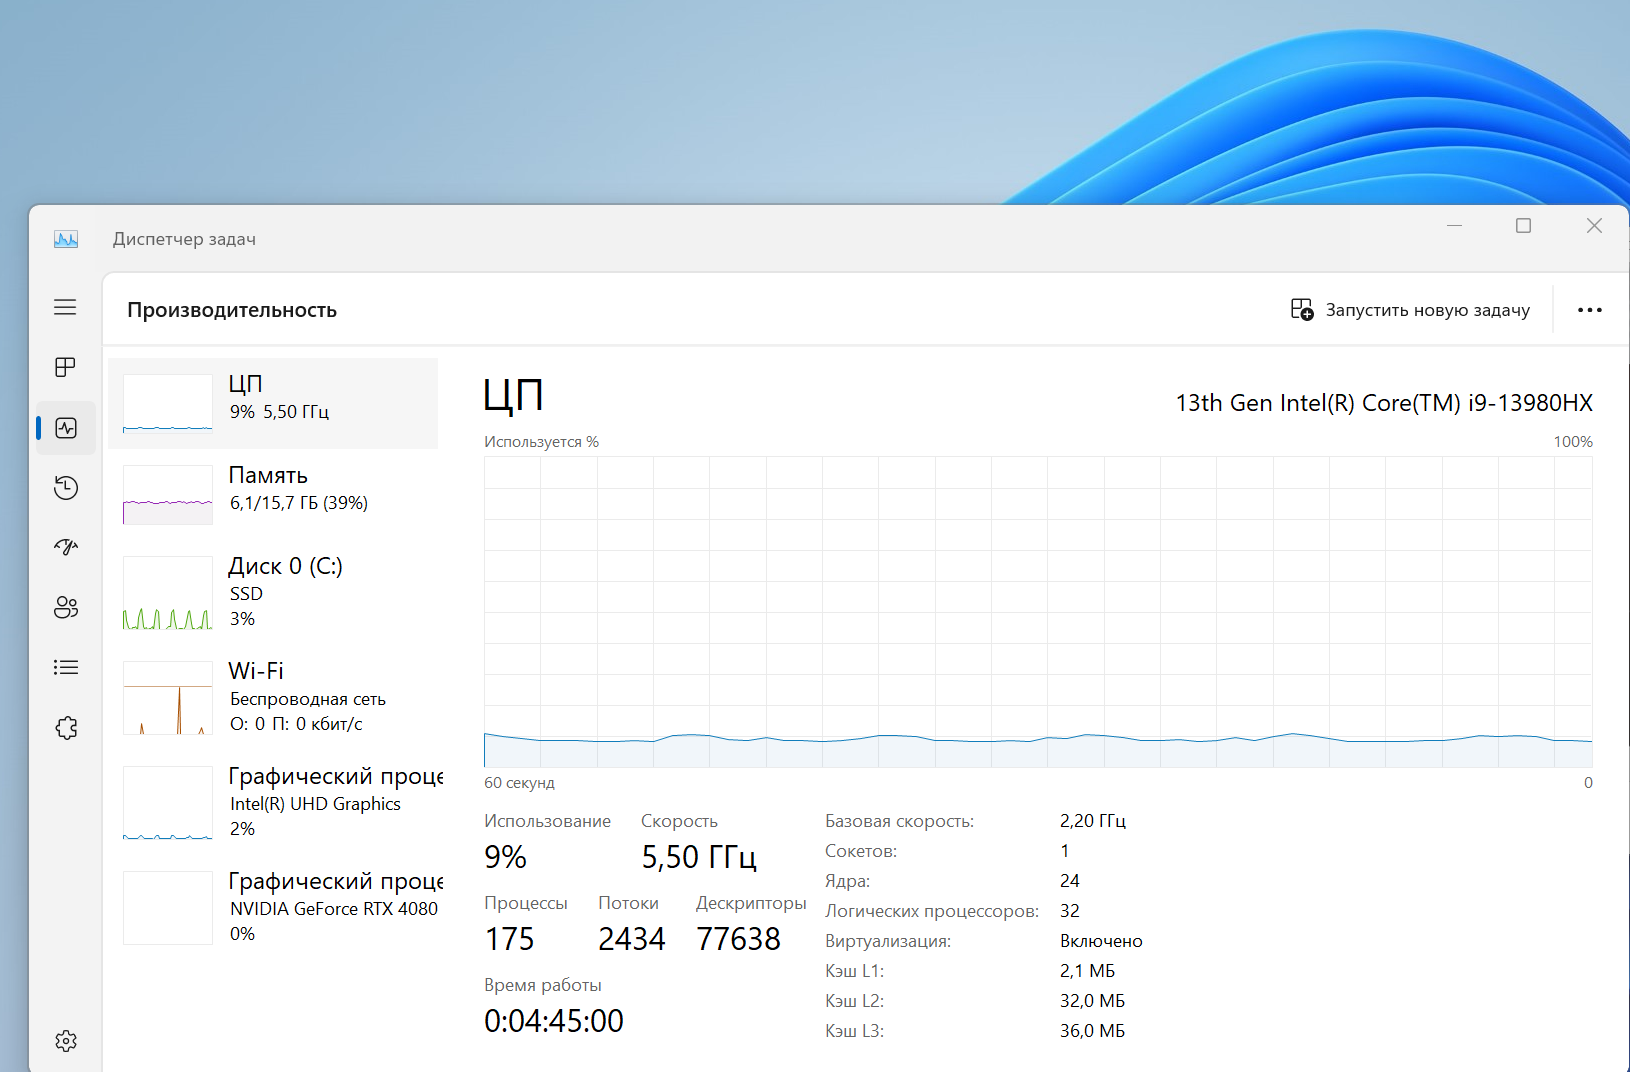The image size is (1630, 1072).
Task: Open the Details page list icon
Action: 66,667
